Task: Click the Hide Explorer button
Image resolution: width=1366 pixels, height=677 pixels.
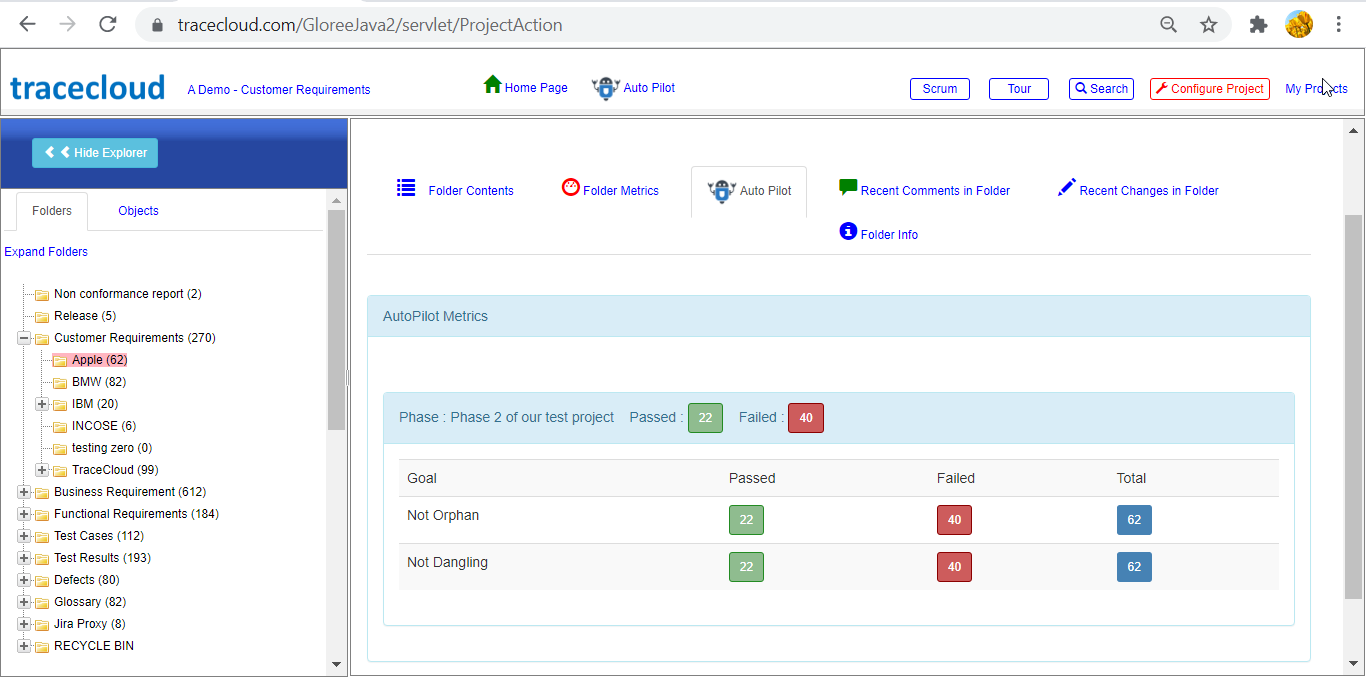Action: click(x=95, y=153)
